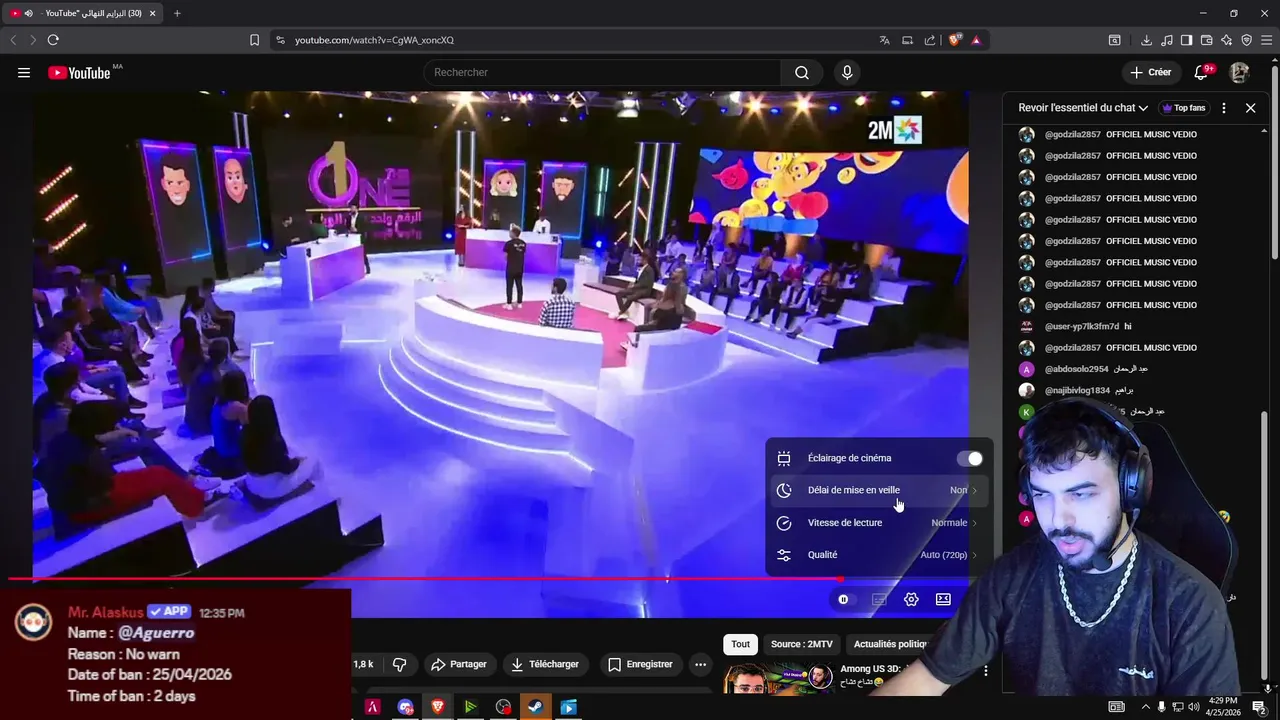
Task: Toggle the browser sidebar panel
Action: tap(1186, 40)
